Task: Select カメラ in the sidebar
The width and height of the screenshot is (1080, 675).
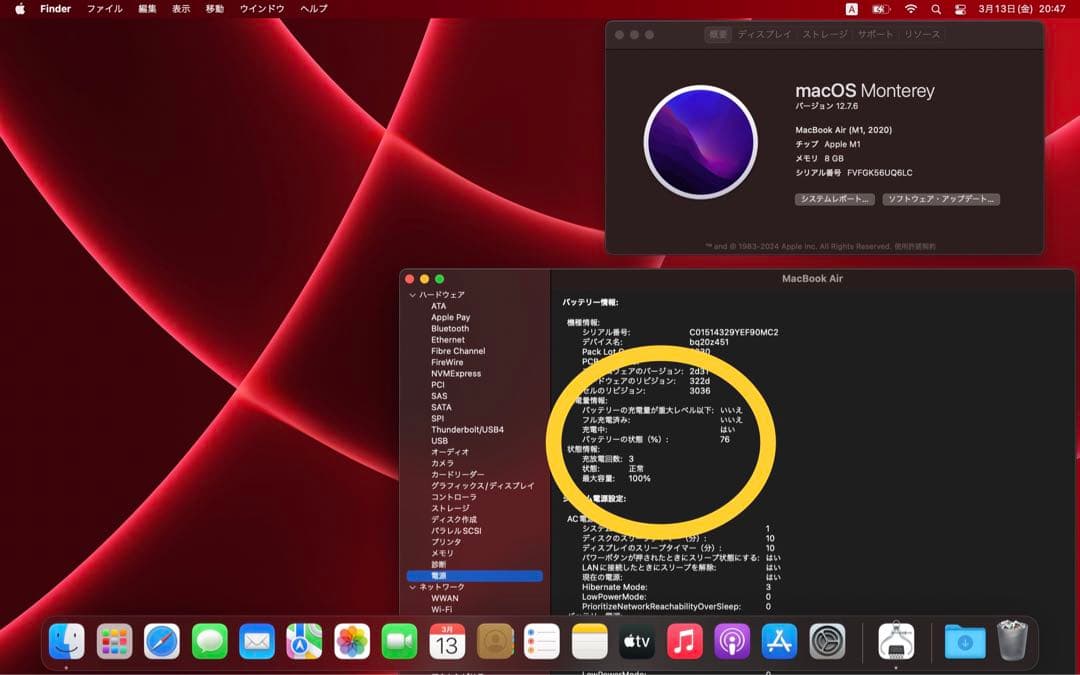Action: [442, 464]
